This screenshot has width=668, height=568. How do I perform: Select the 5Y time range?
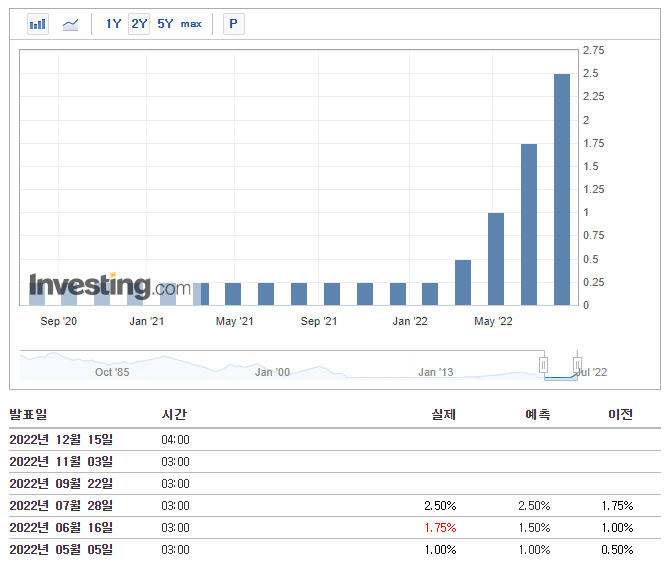click(x=165, y=23)
